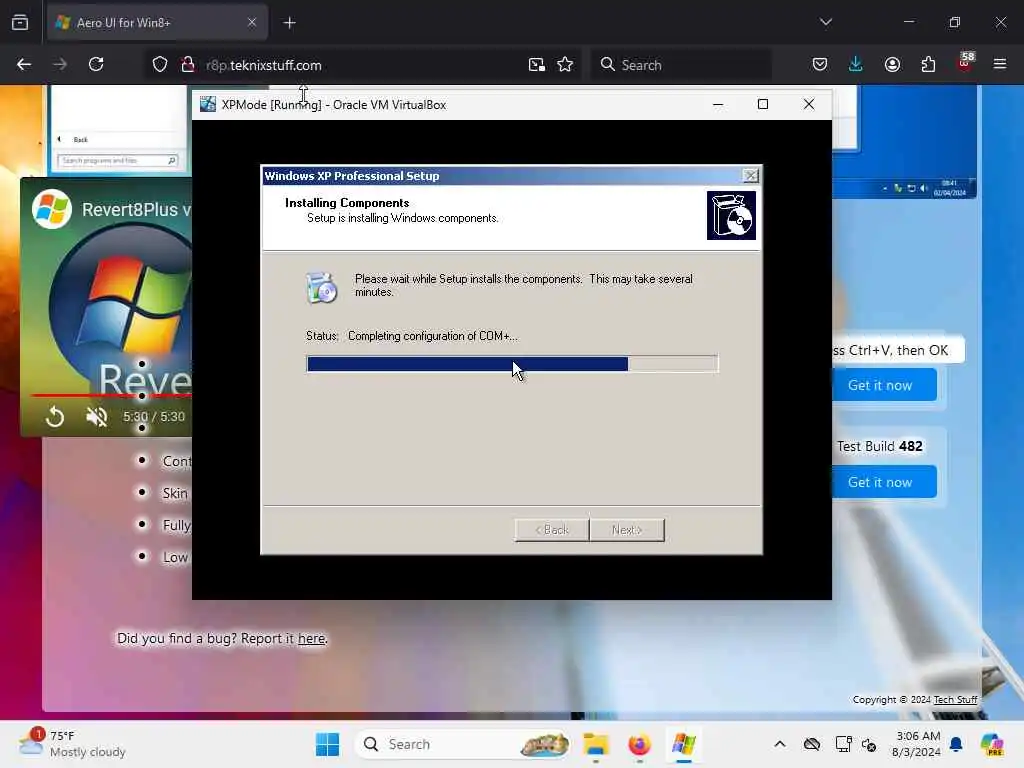The image size is (1024, 768).
Task: Click the Aero UI for Win8+ tab
Action: [157, 23]
